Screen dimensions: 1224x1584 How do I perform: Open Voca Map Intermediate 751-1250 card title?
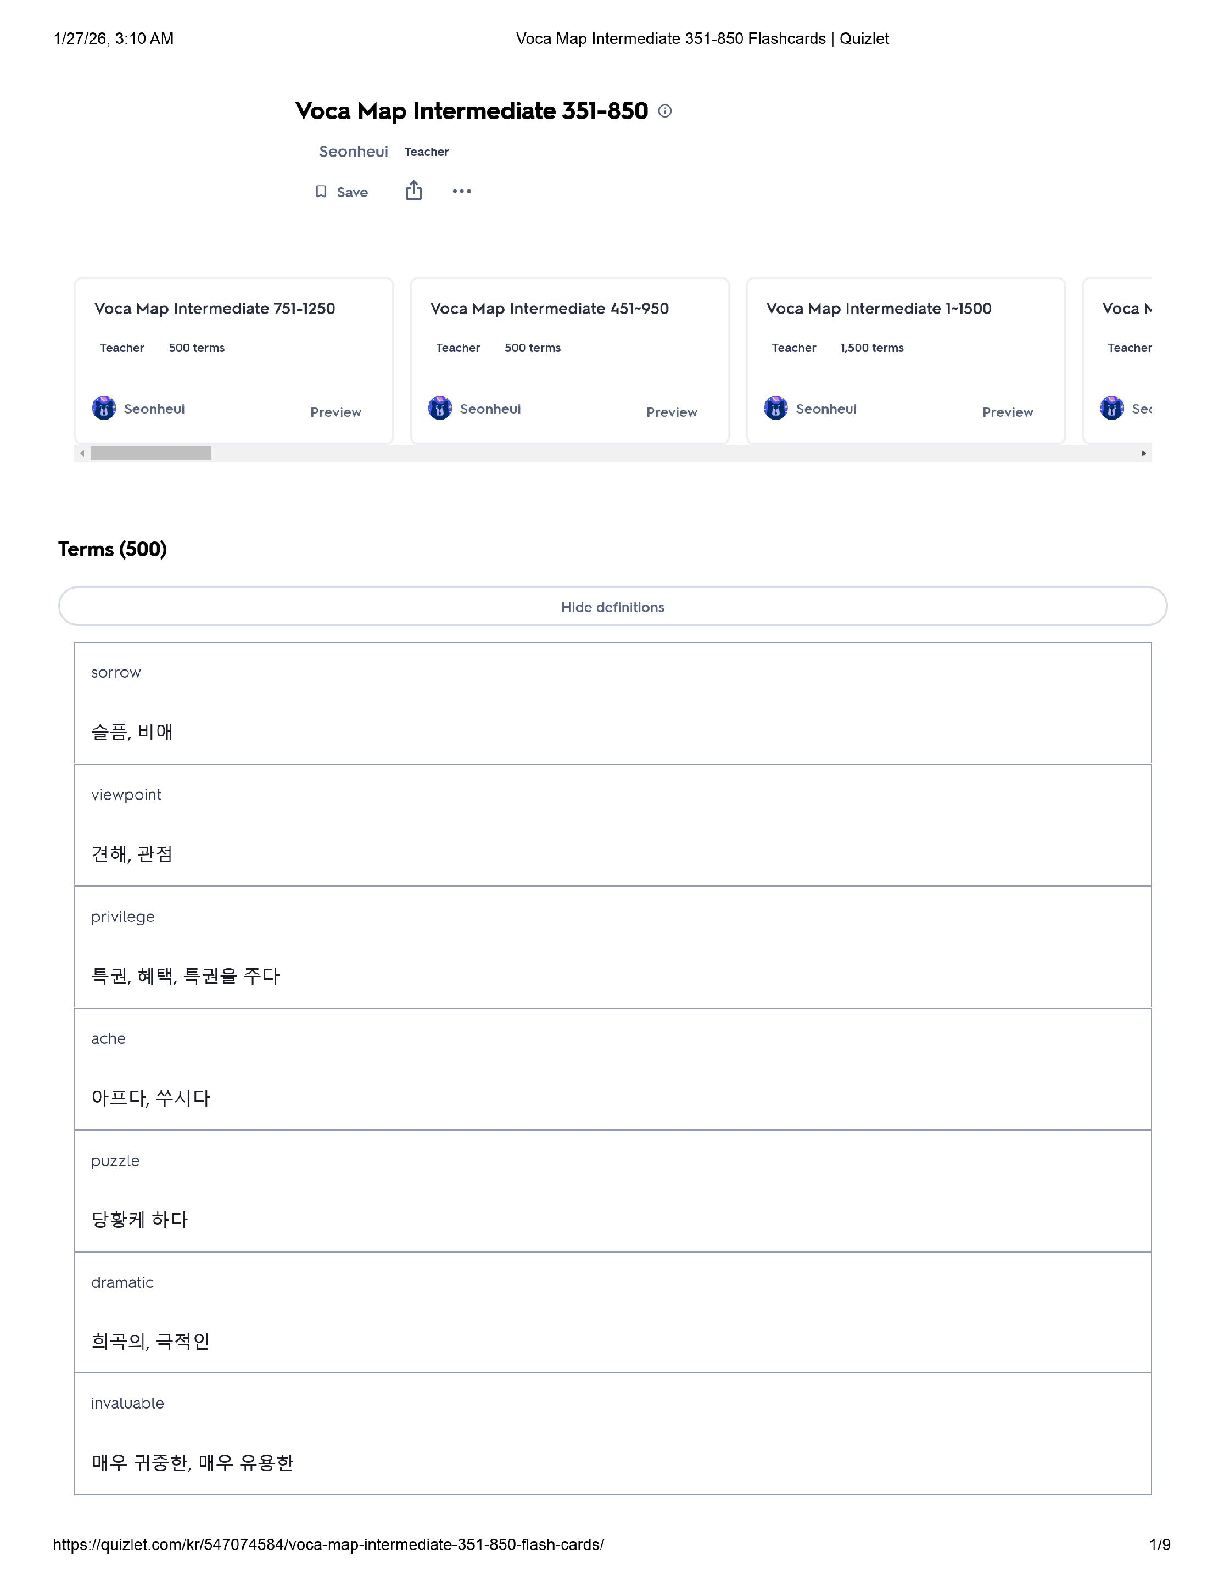point(214,309)
